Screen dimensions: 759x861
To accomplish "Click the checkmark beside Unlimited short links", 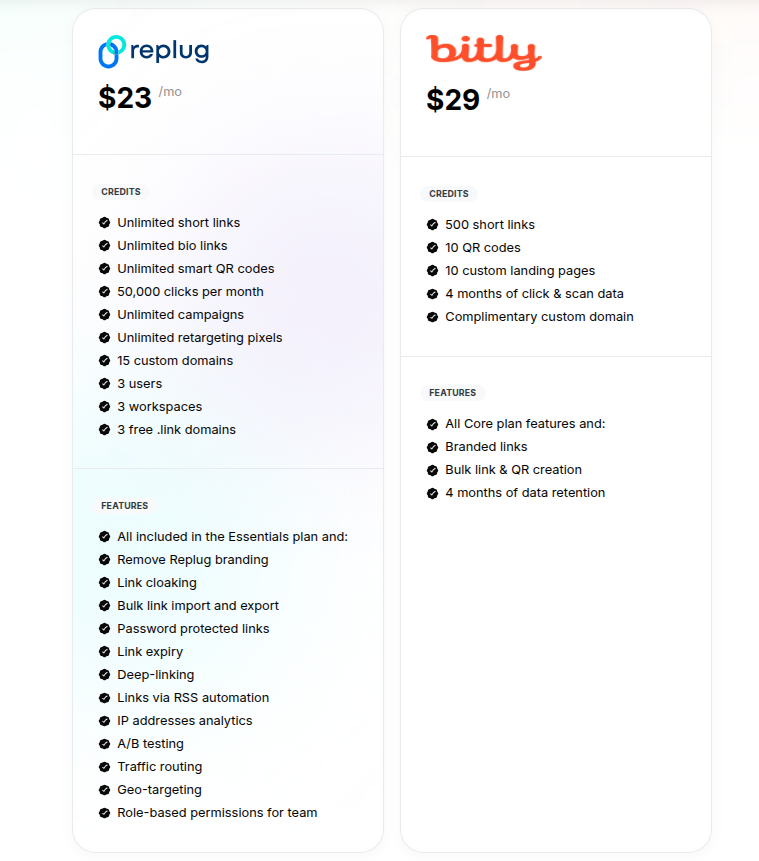I will pyautogui.click(x=106, y=222).
